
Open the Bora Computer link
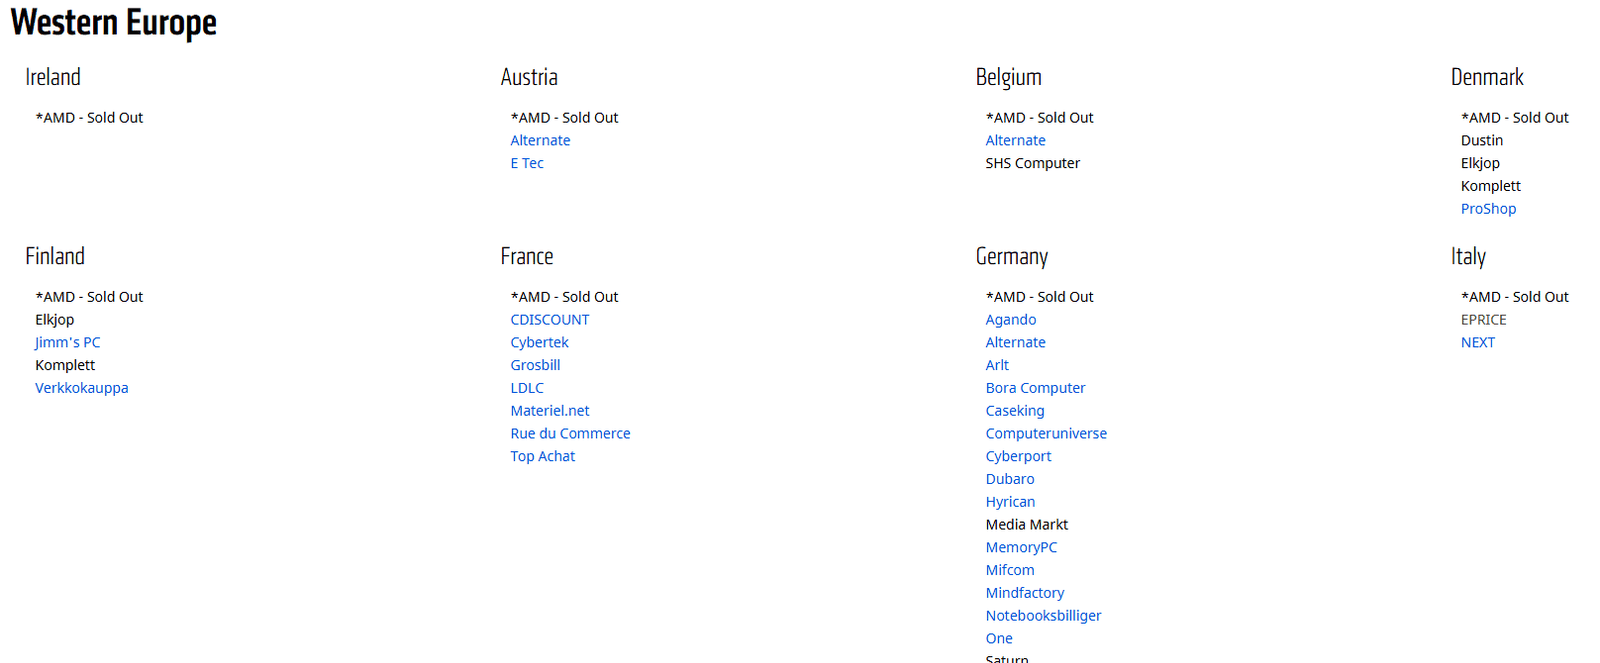point(1035,388)
